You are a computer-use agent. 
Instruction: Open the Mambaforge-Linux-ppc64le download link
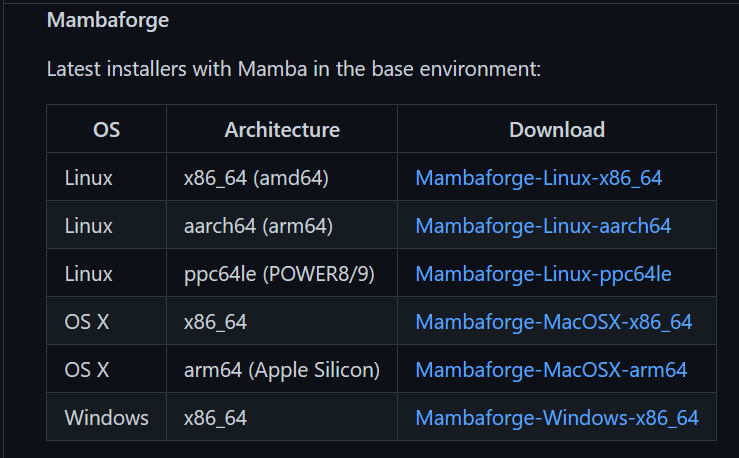click(543, 274)
